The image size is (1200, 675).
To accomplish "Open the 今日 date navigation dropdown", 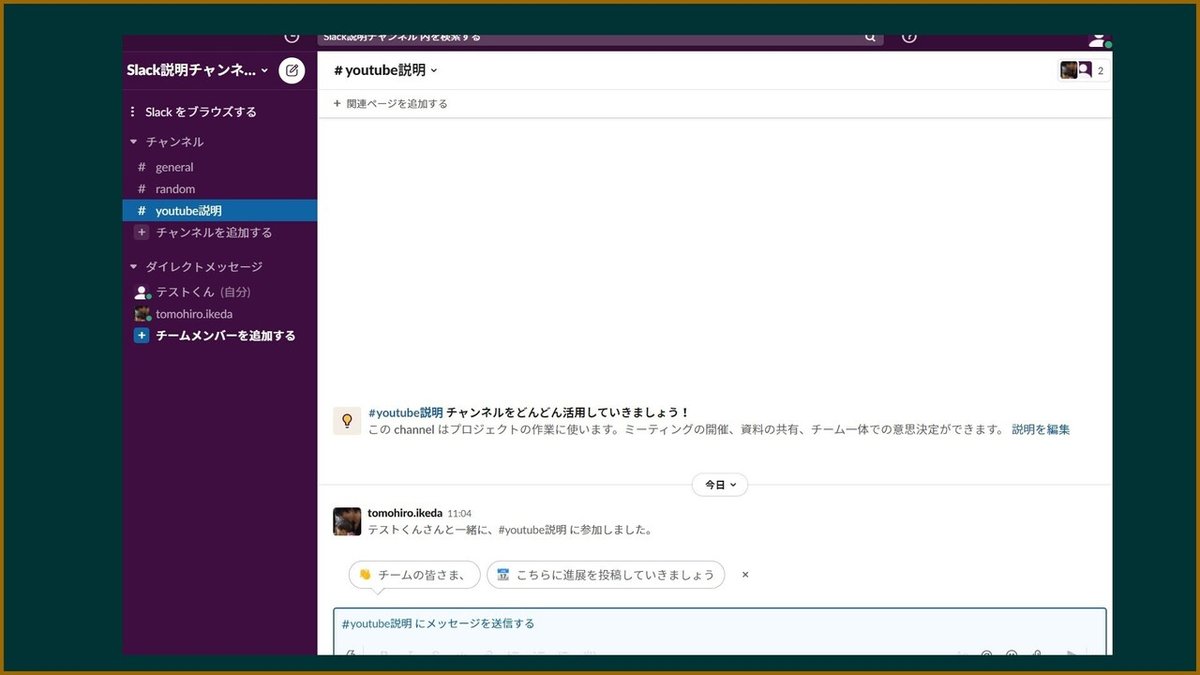I will pos(719,484).
